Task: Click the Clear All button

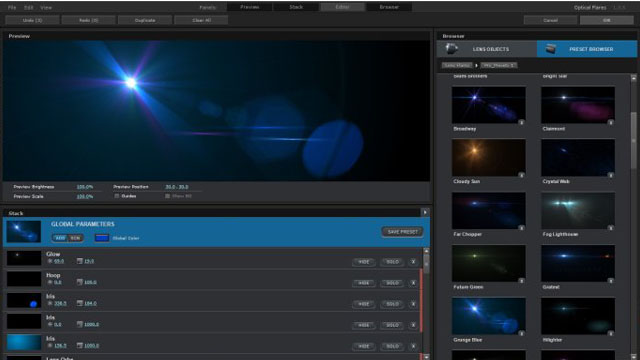Action: (201, 20)
